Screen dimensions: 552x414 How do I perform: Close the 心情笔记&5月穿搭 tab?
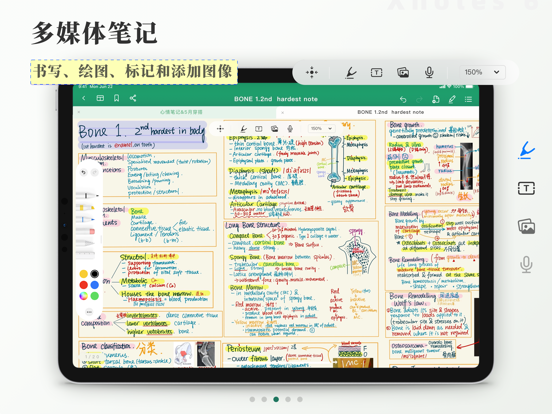click(79, 112)
